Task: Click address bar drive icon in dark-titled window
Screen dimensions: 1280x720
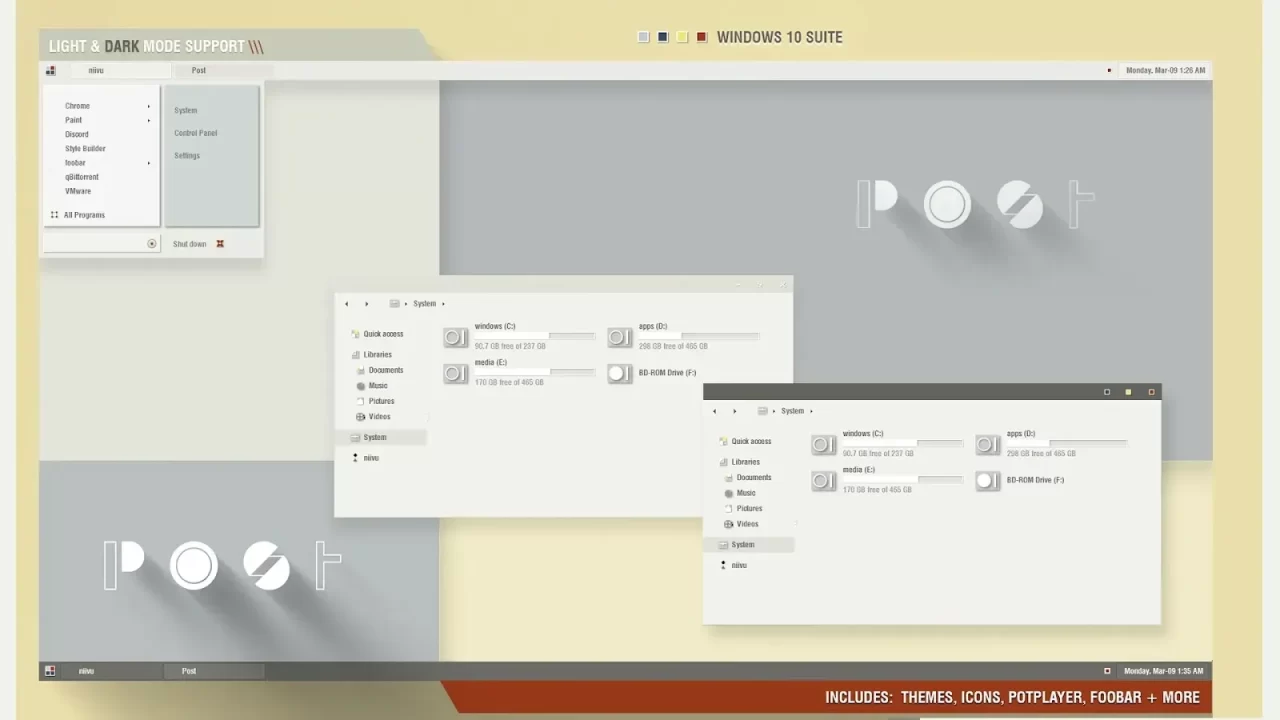Action: pos(763,411)
